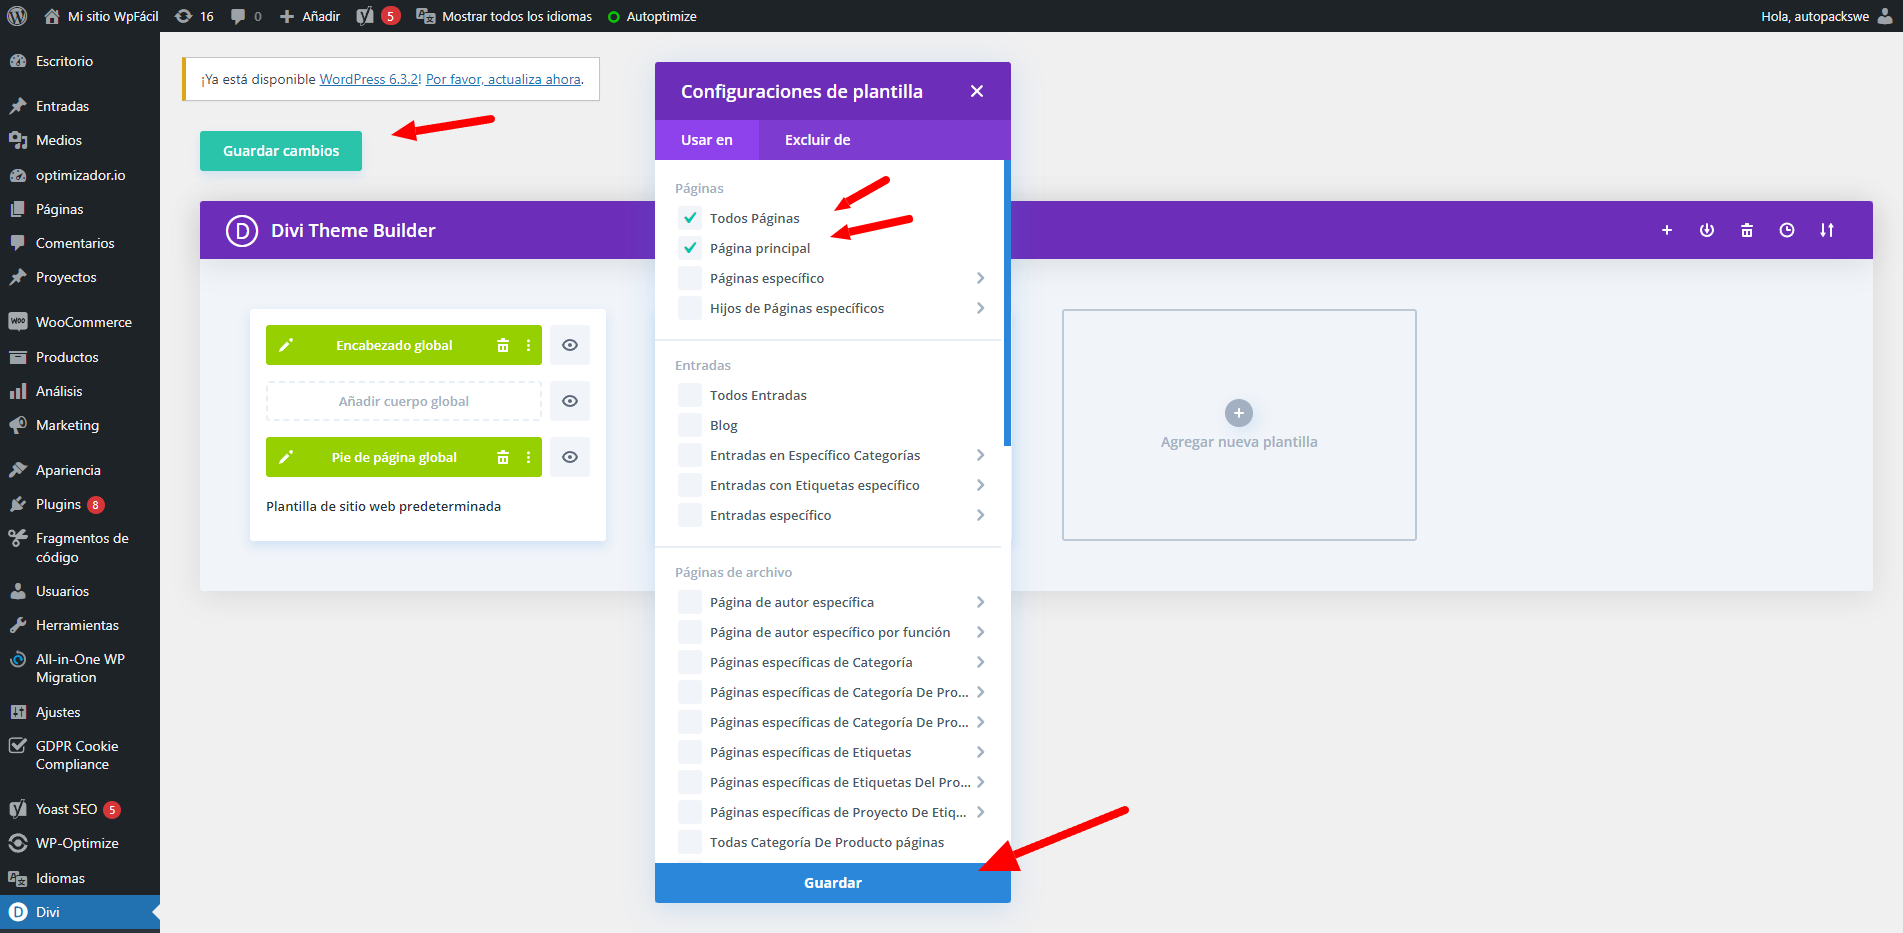This screenshot has height=933, width=1903.
Task: Close the Configuraciones de plantilla dialog
Action: [x=977, y=91]
